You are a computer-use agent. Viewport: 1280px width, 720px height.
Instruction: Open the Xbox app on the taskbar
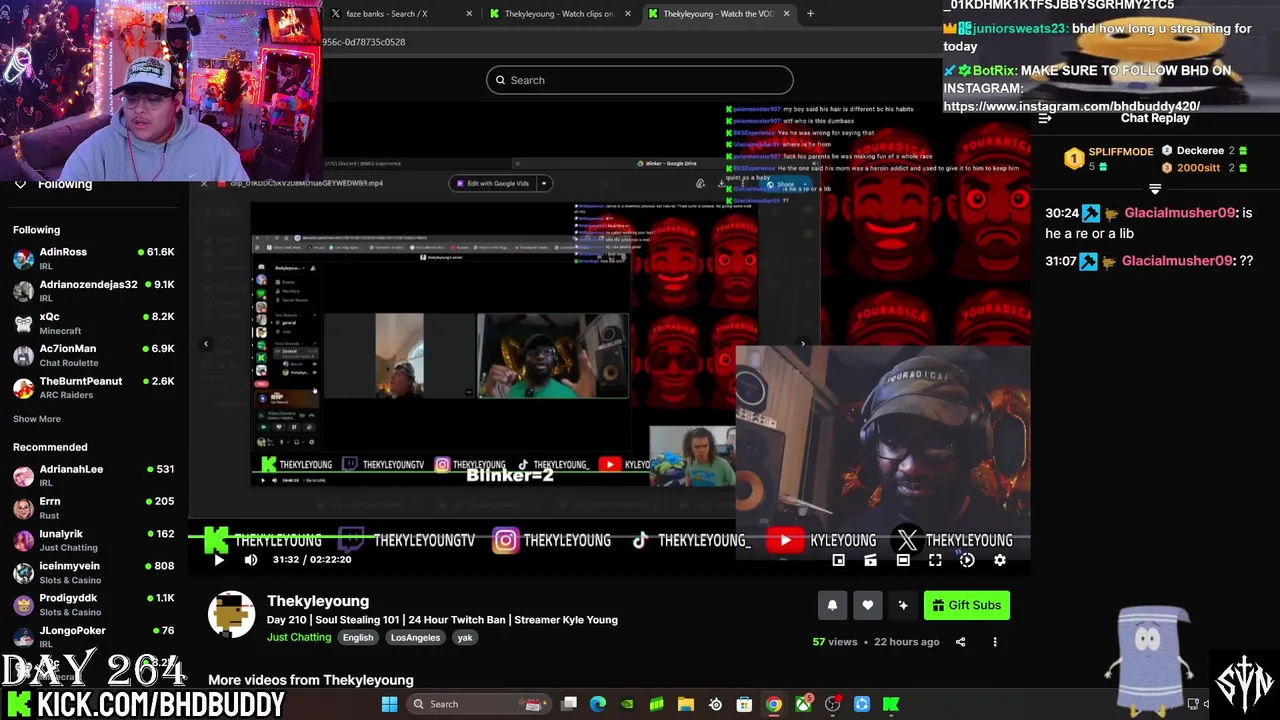click(803, 704)
